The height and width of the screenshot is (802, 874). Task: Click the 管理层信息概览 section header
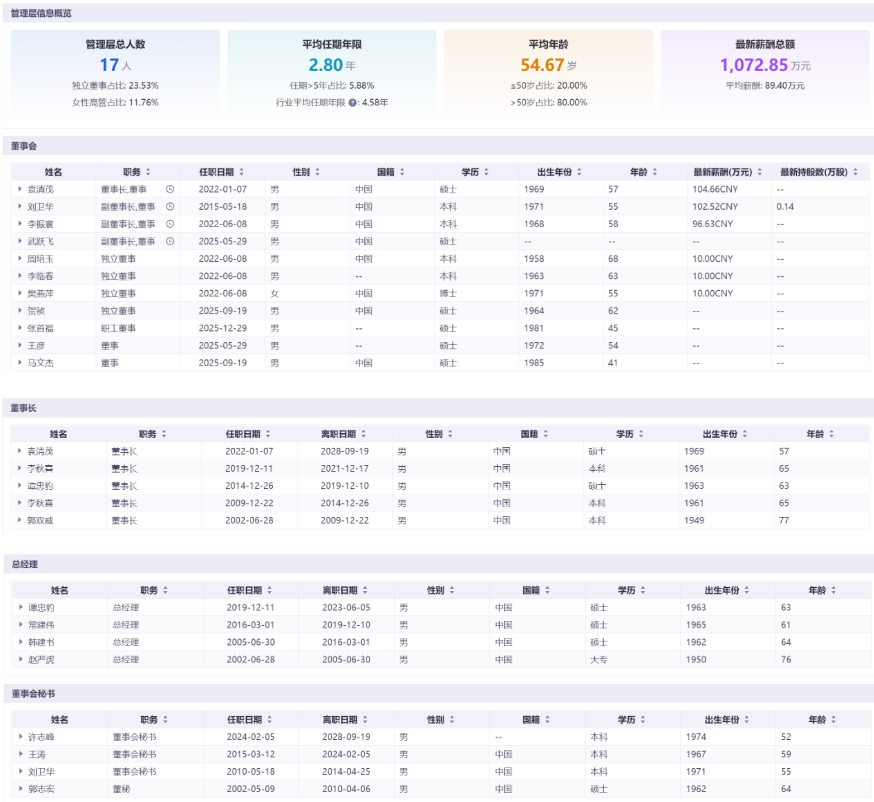click(x=41, y=13)
